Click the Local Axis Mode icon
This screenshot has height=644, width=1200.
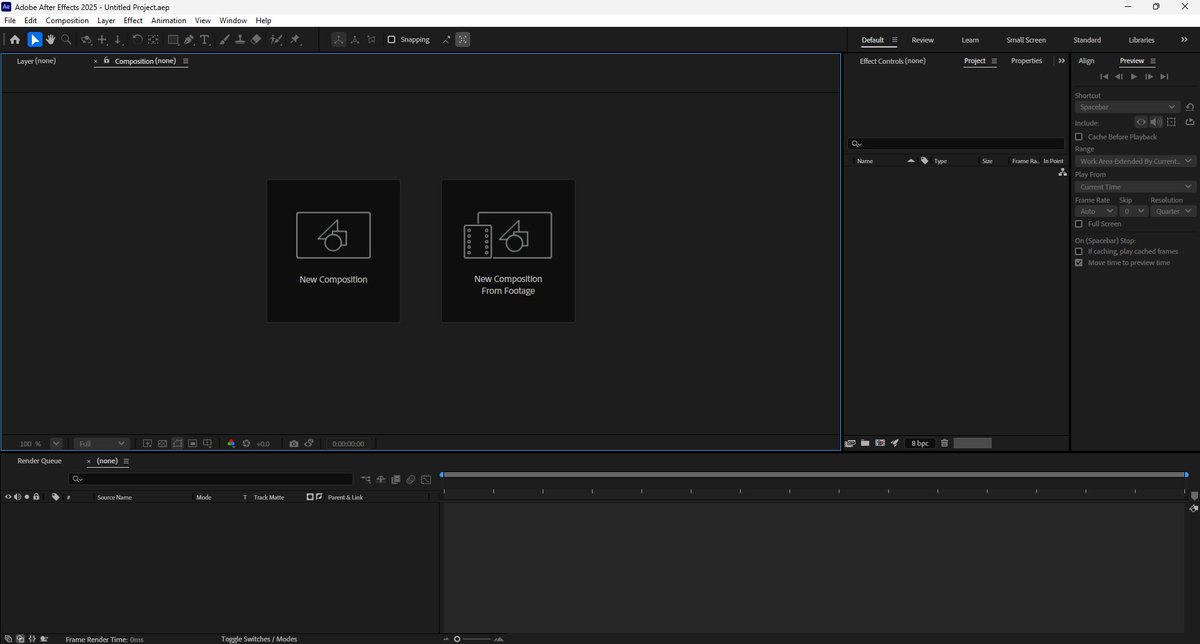pos(339,40)
